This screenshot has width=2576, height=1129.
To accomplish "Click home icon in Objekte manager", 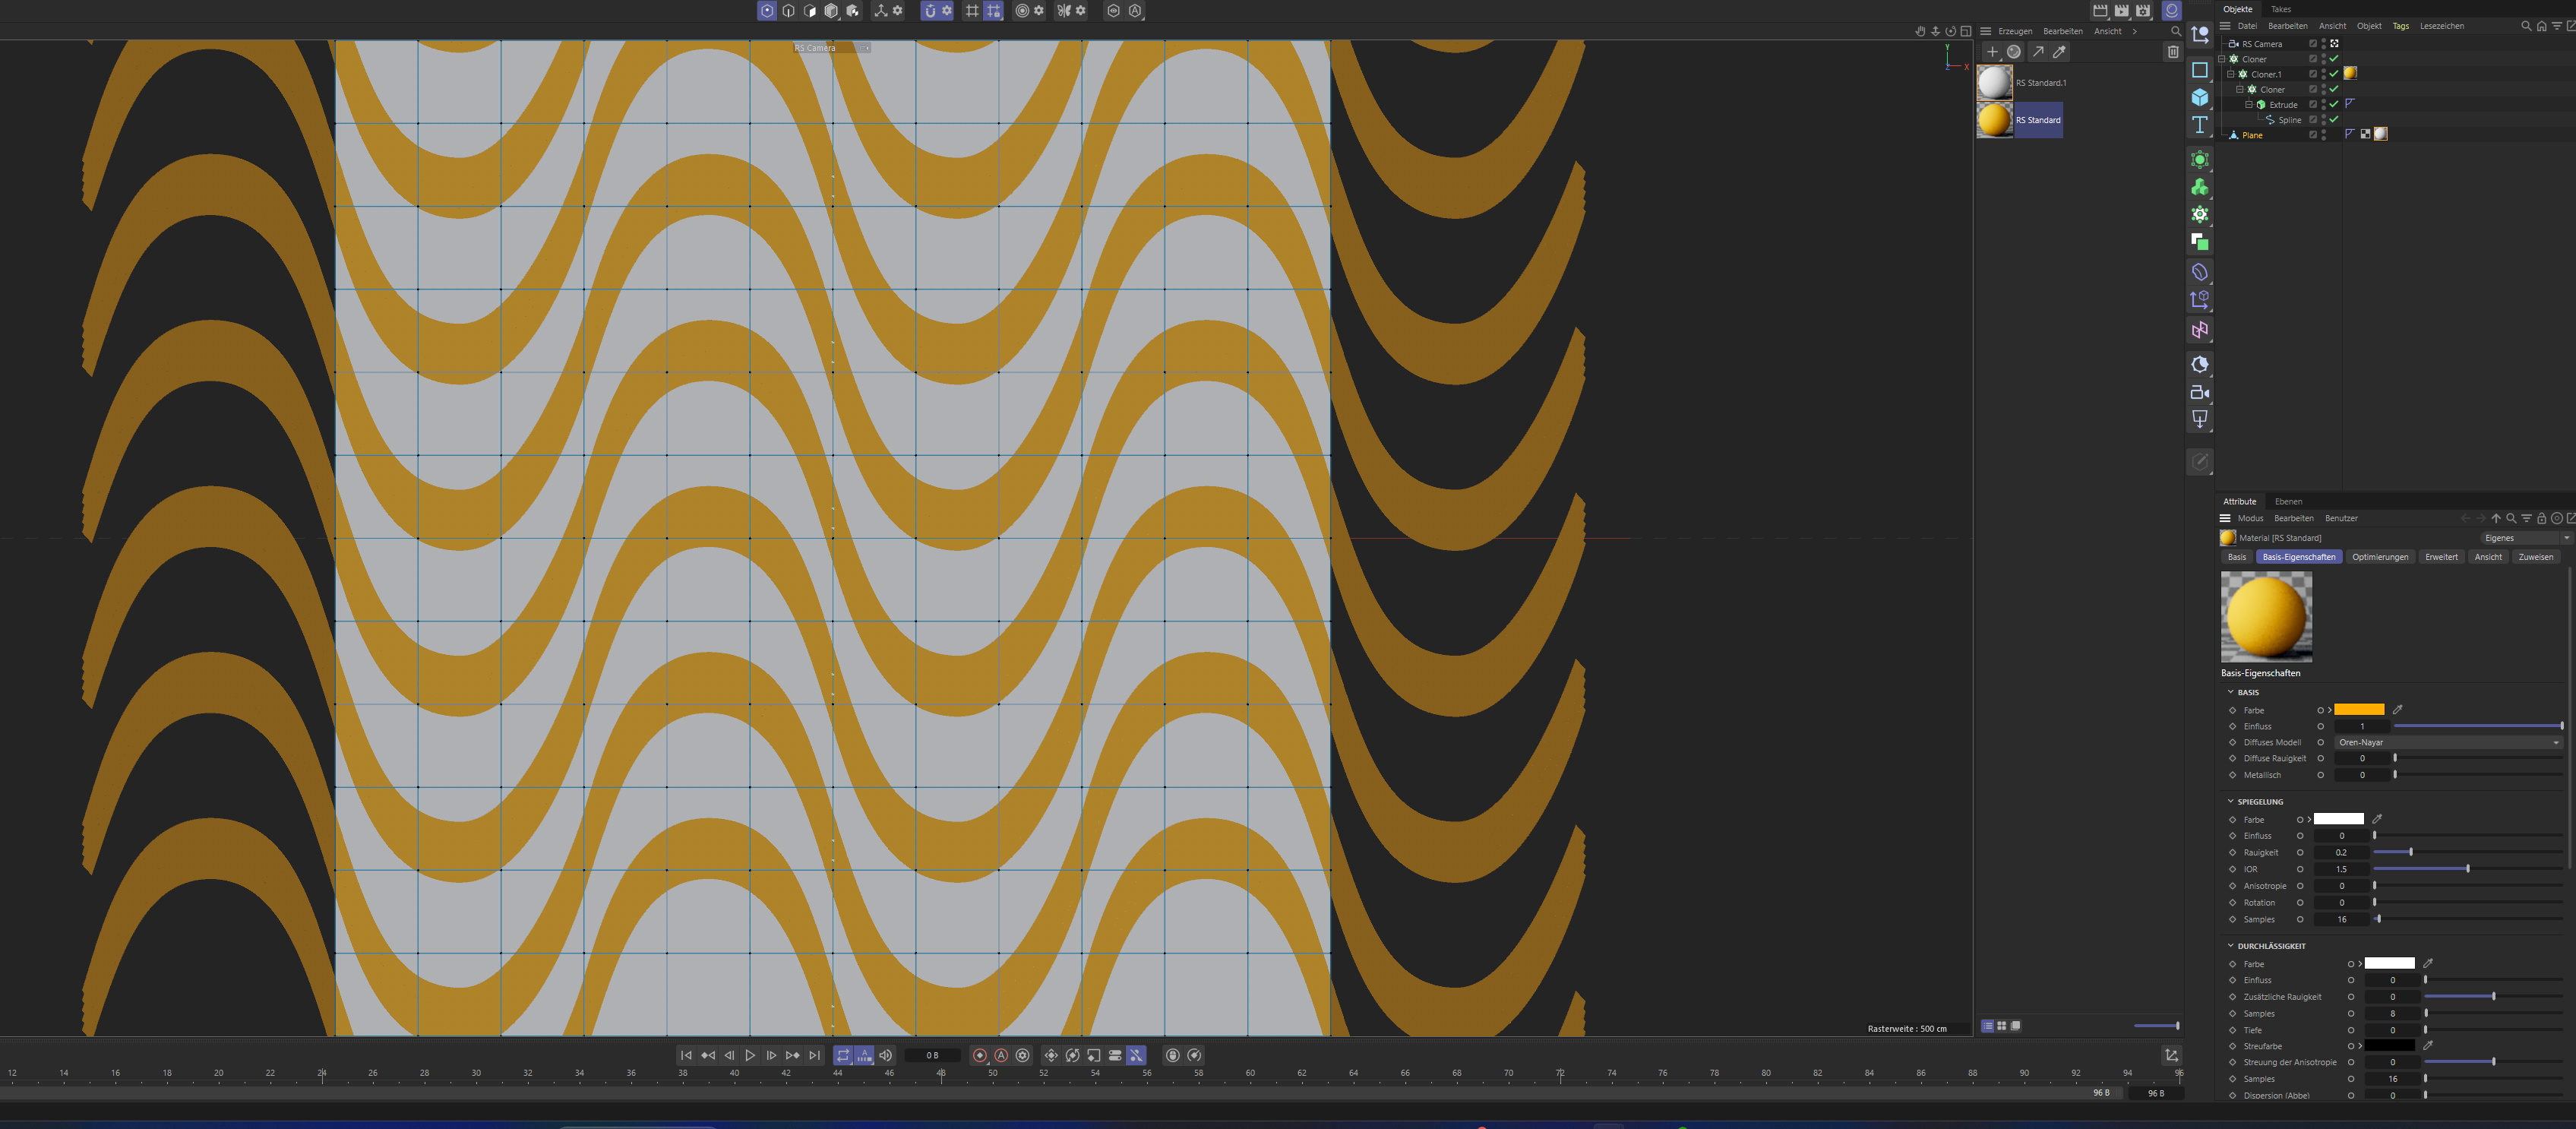I will [2542, 26].
